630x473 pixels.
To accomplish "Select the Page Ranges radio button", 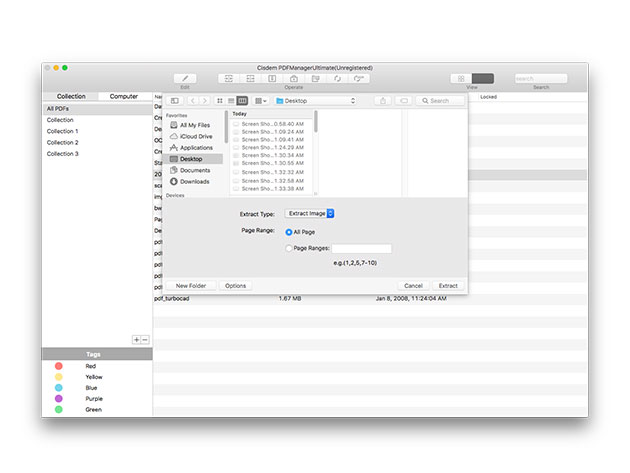I will [288, 248].
